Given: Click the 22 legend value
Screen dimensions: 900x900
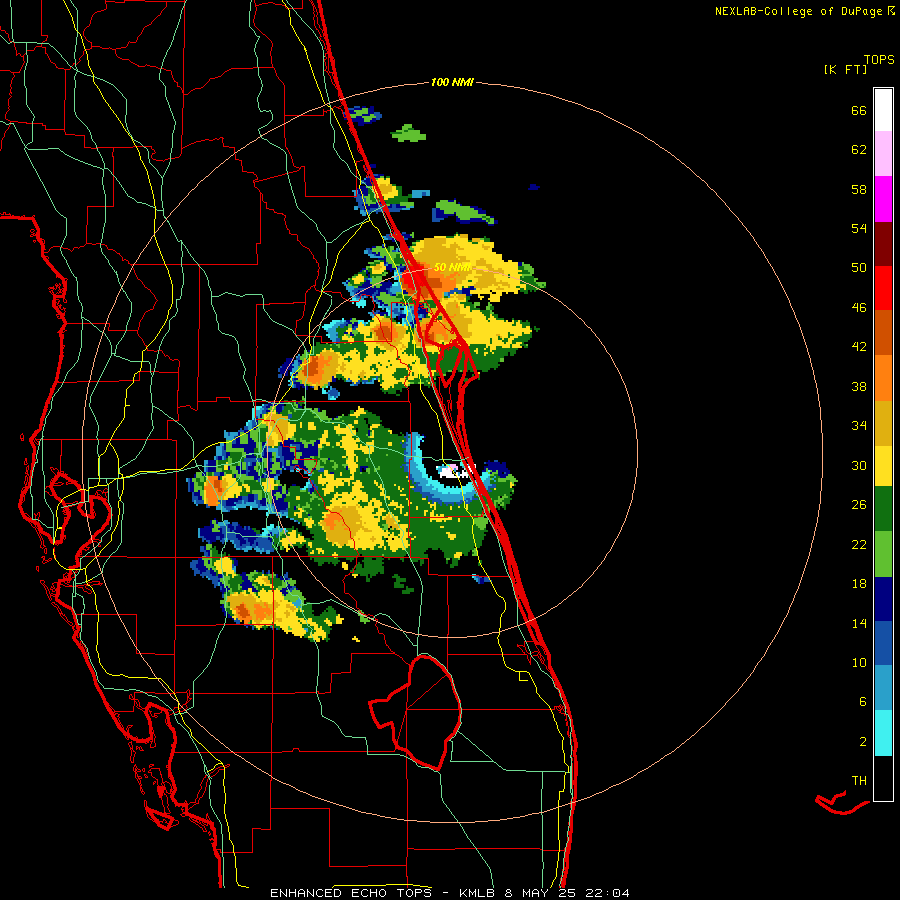Looking at the screenshot, I should 859,544.
